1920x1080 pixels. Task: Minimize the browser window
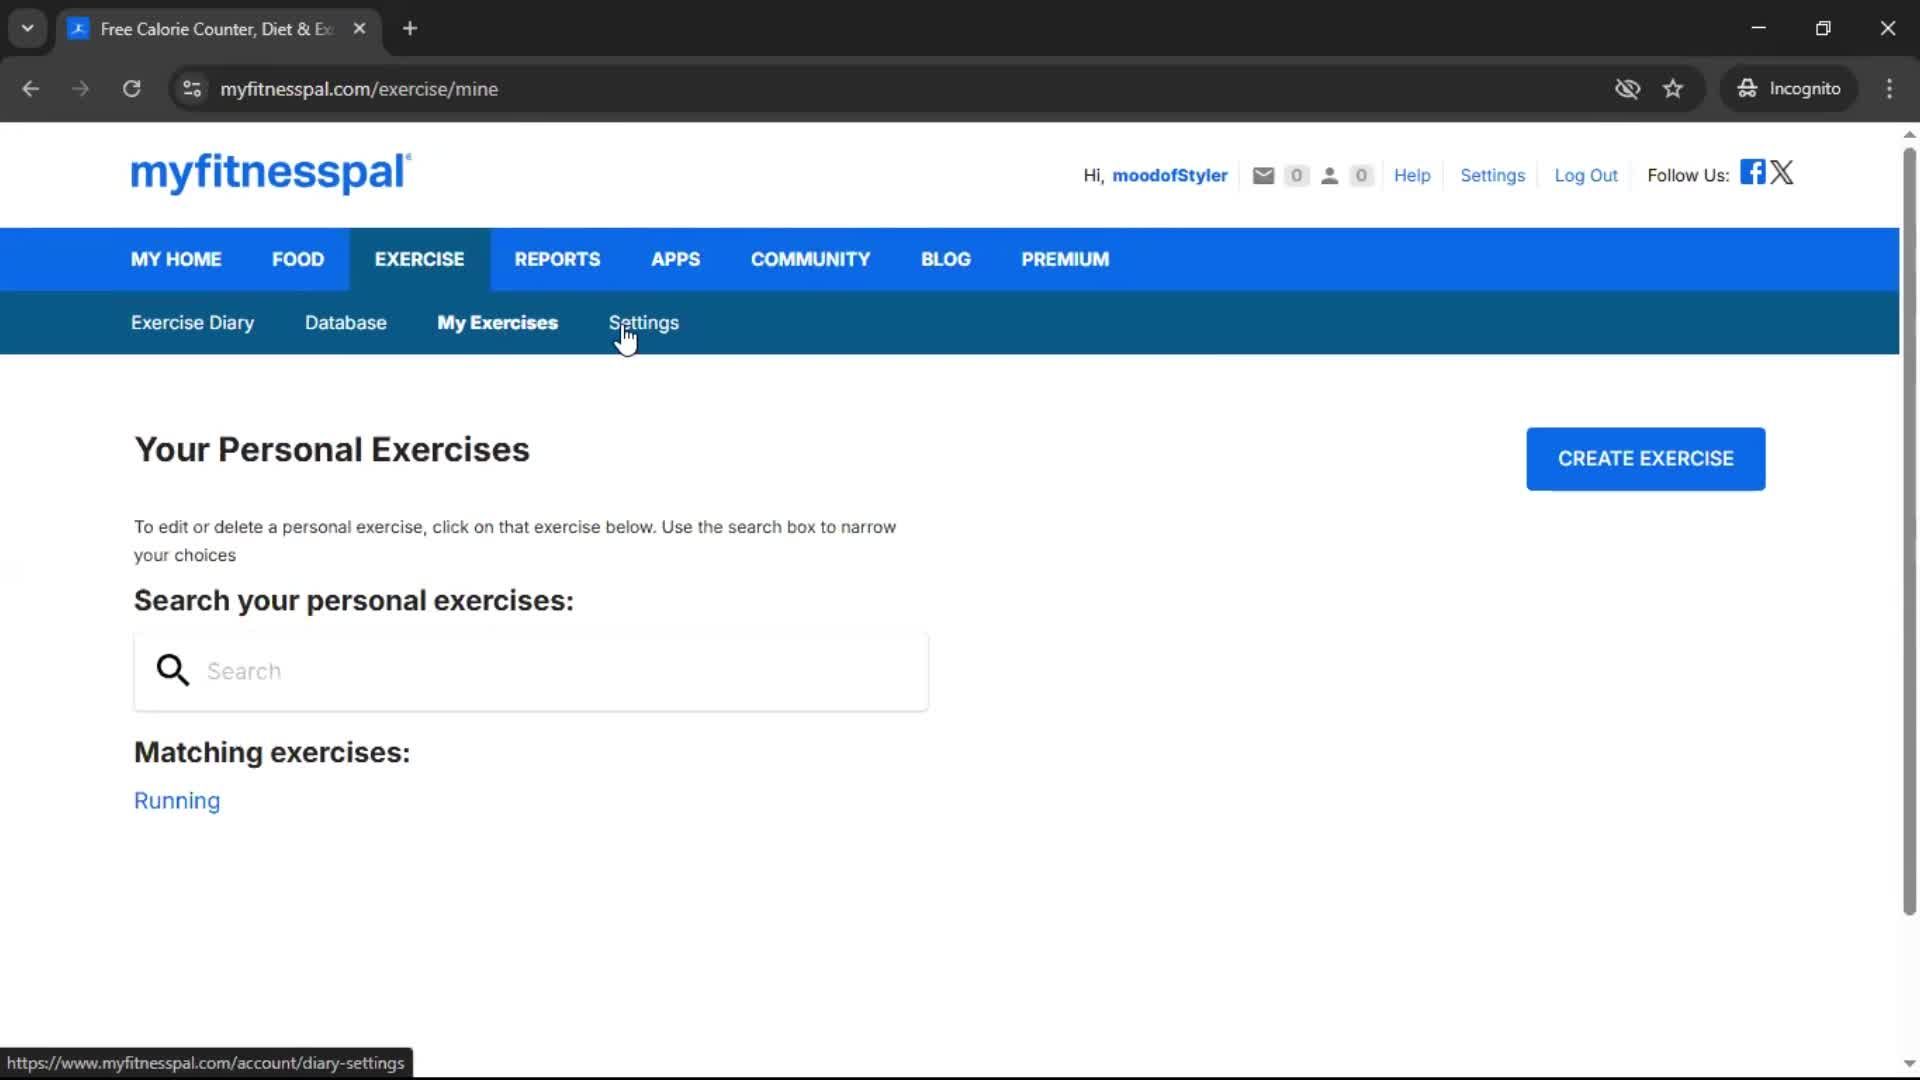pyautogui.click(x=1759, y=28)
